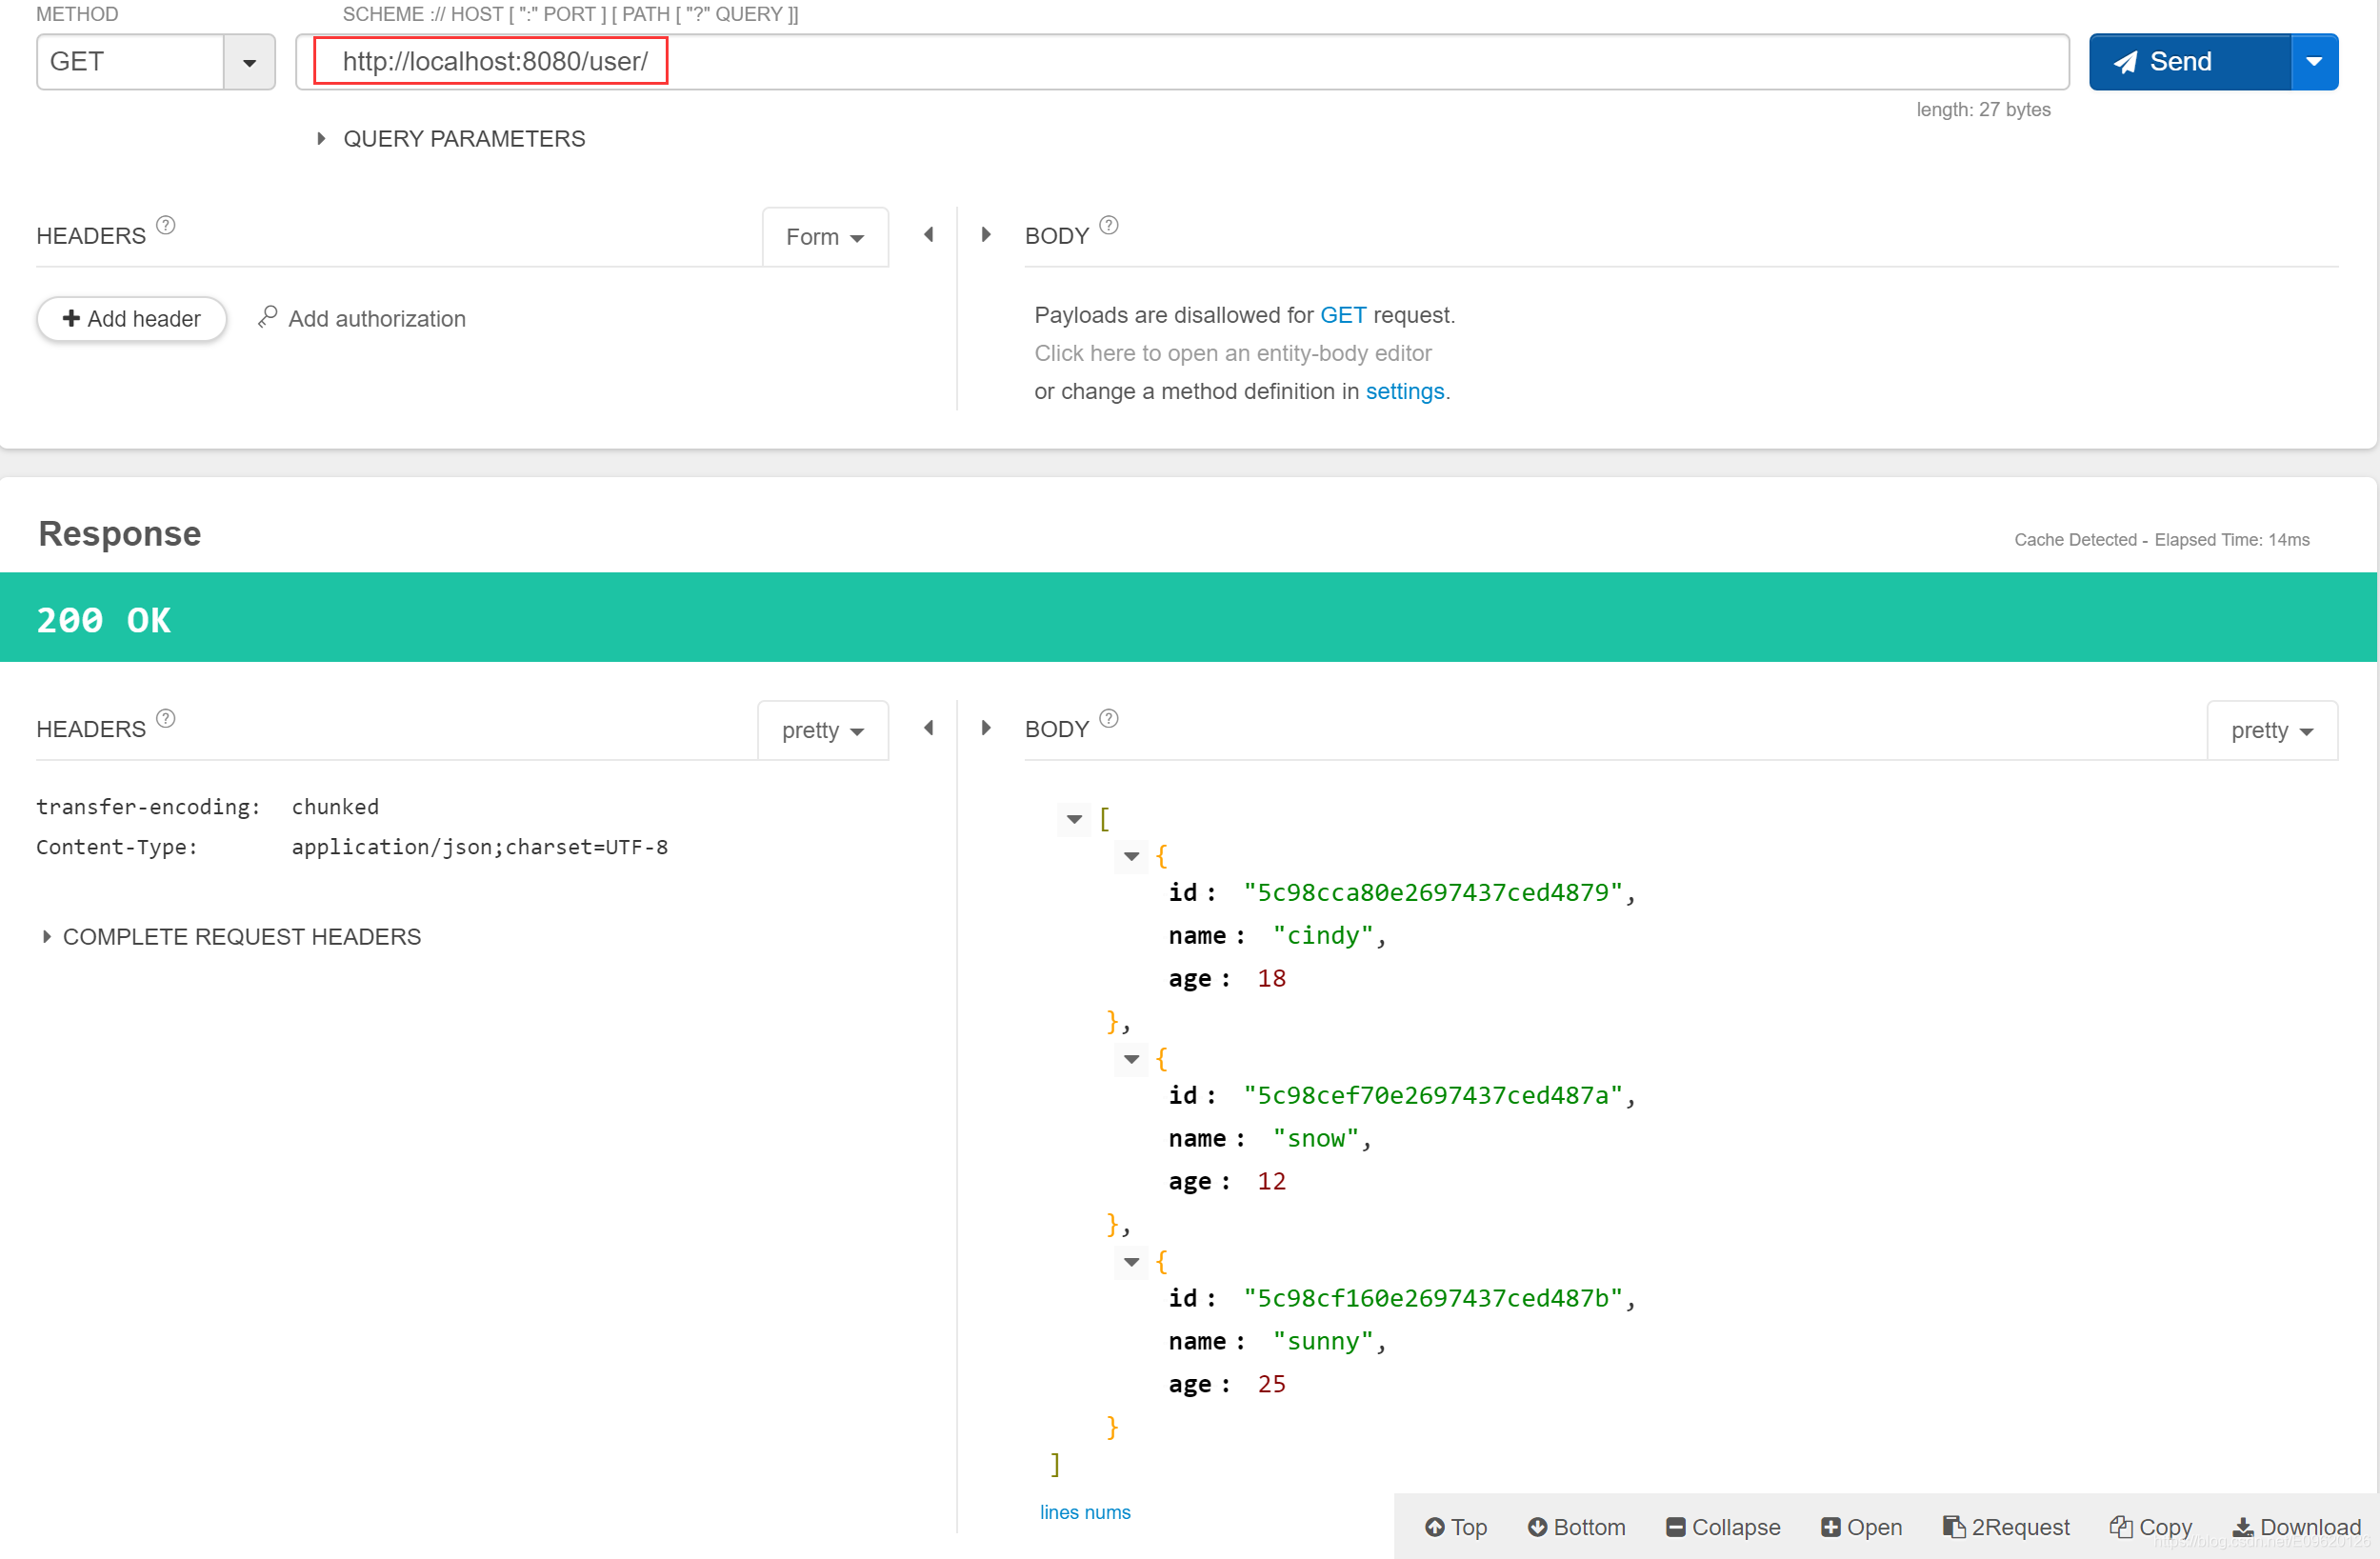Click the request BODY help icon
Image resolution: width=2380 pixels, height=1559 pixels.
tap(1108, 226)
